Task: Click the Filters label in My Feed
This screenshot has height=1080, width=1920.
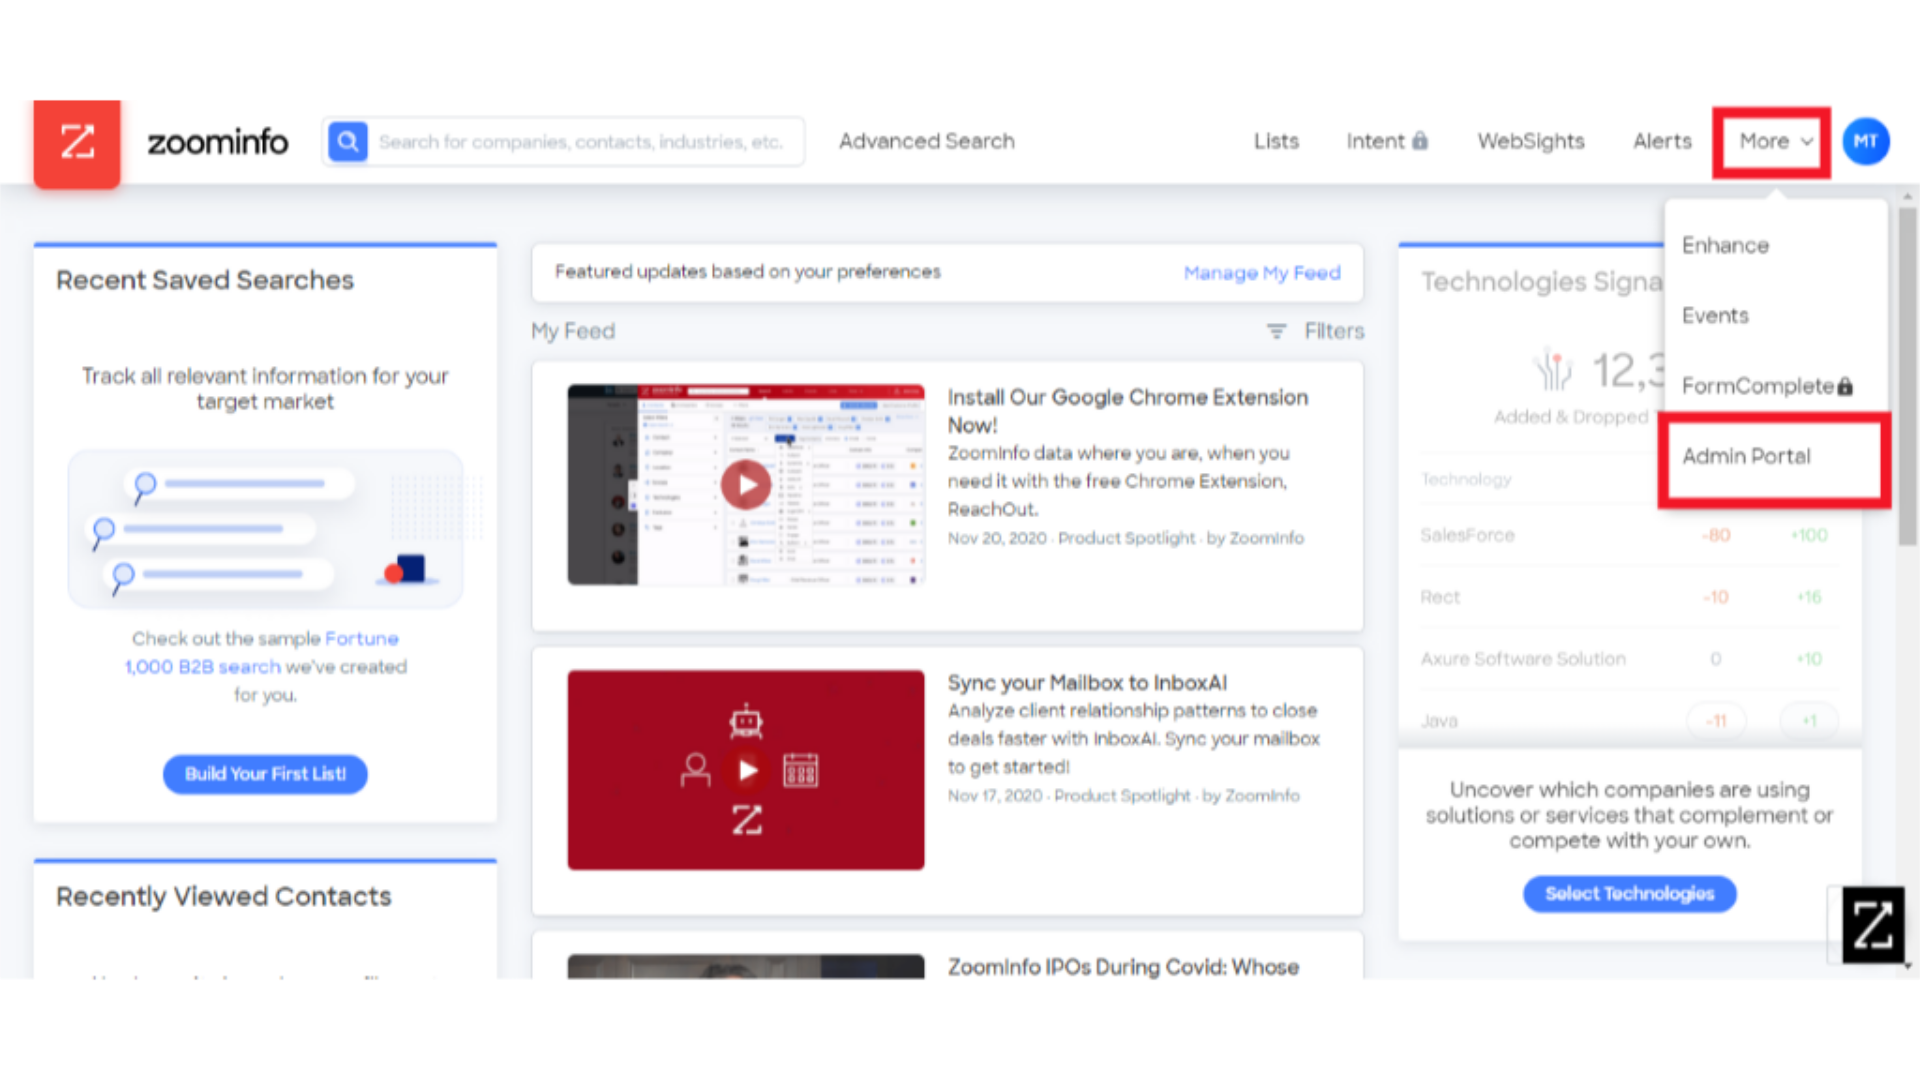Action: tap(1334, 331)
